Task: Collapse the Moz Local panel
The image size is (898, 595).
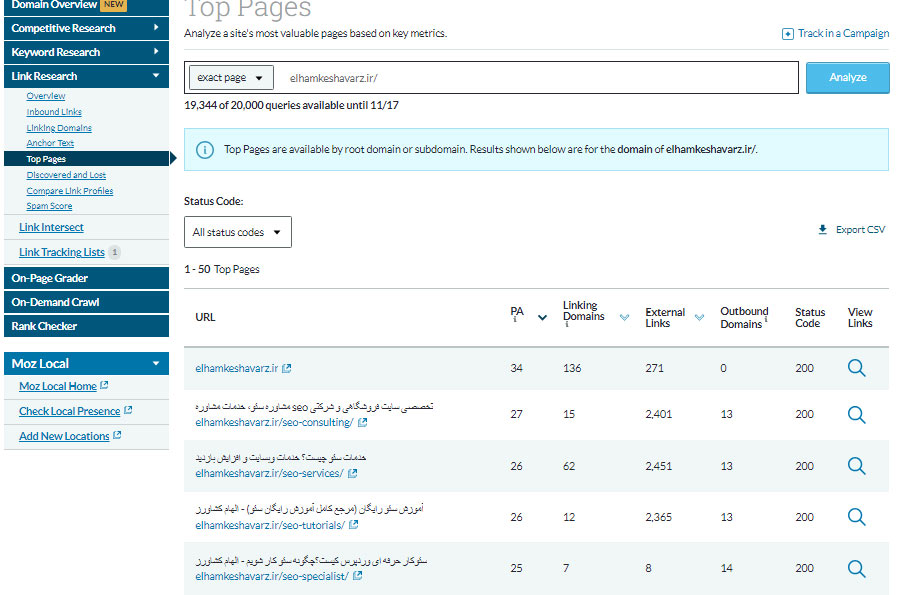Action: click(155, 364)
